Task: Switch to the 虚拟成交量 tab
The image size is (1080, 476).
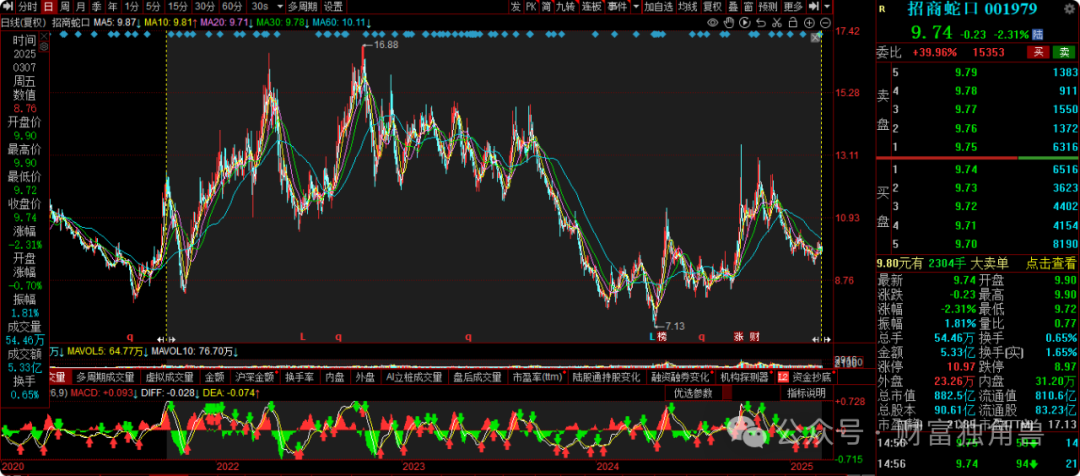Action: [x=168, y=377]
